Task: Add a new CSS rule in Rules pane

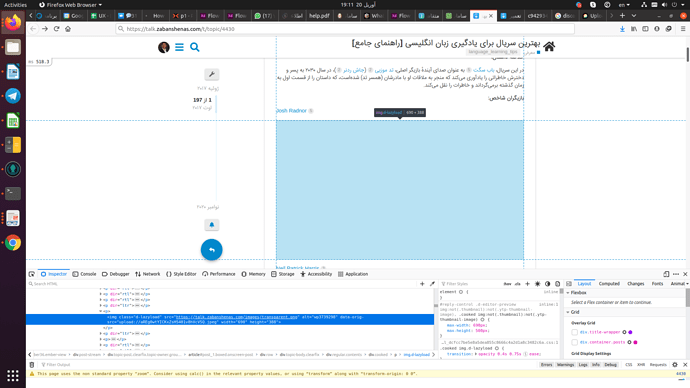Action: pyautogui.click(x=527, y=284)
